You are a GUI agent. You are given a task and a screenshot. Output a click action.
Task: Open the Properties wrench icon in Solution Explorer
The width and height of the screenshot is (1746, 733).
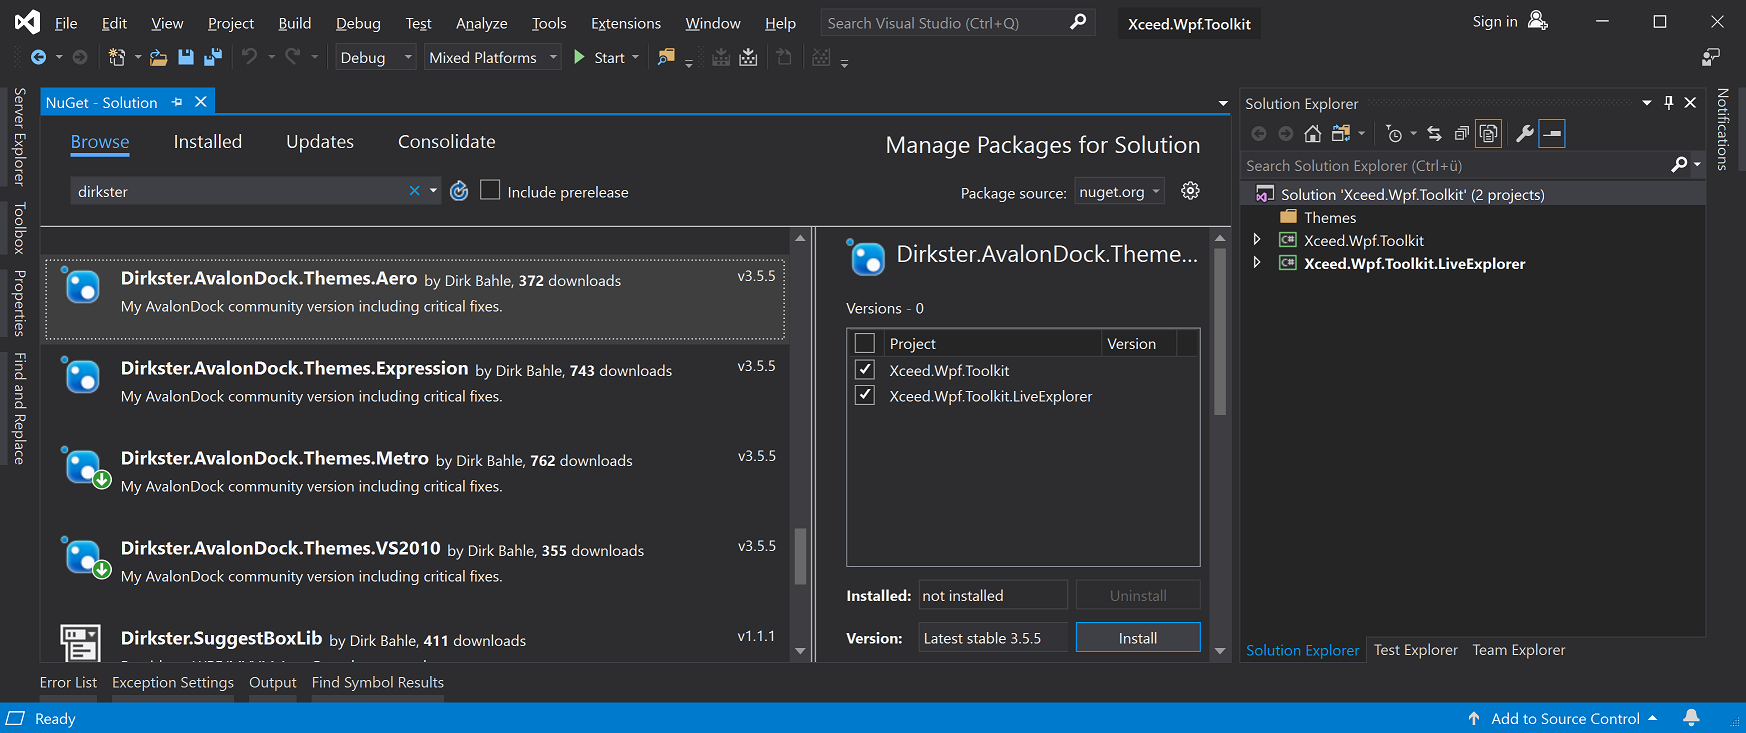click(x=1525, y=133)
